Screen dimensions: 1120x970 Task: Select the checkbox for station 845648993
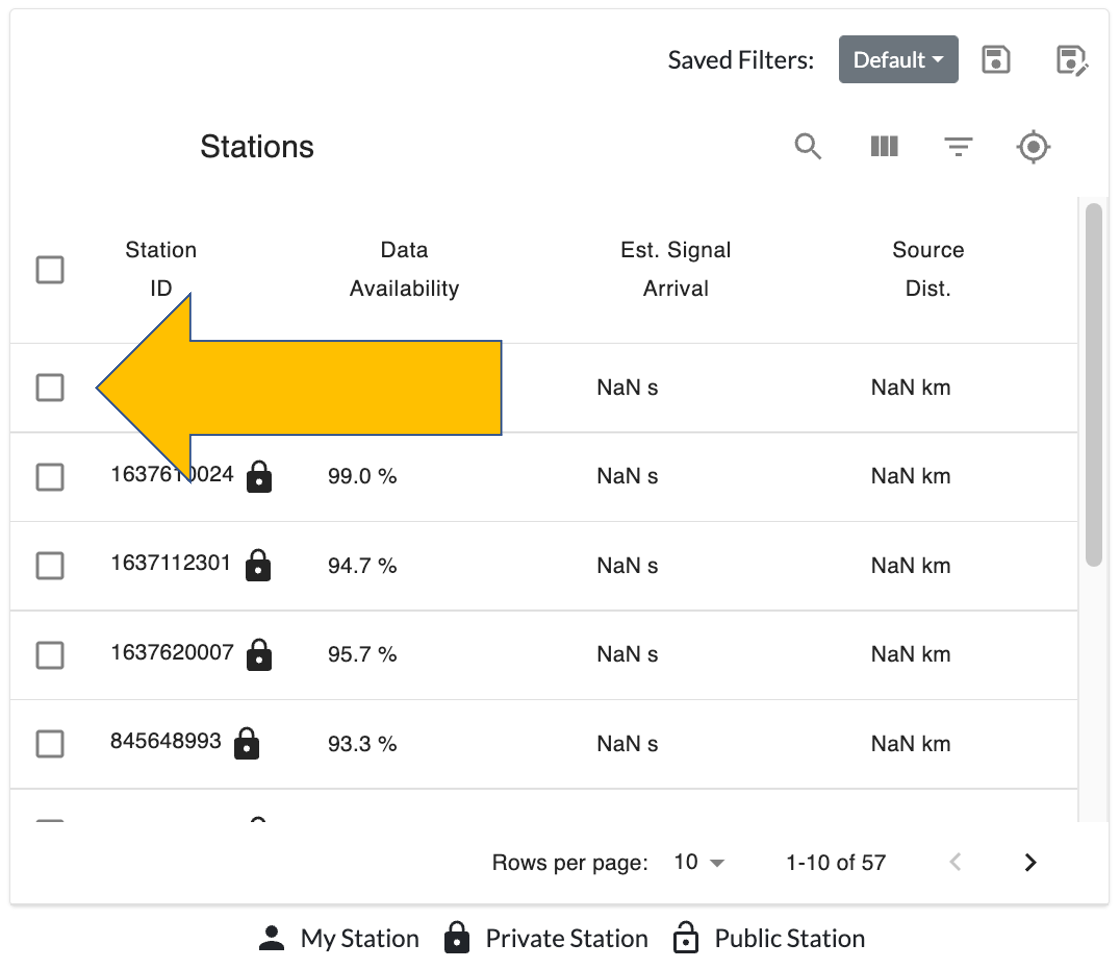(x=50, y=744)
